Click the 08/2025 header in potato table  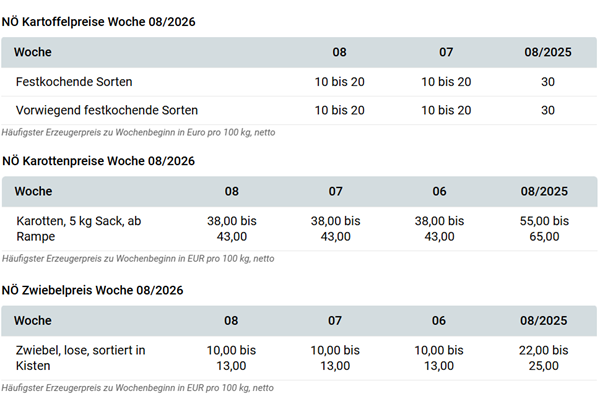547,52
